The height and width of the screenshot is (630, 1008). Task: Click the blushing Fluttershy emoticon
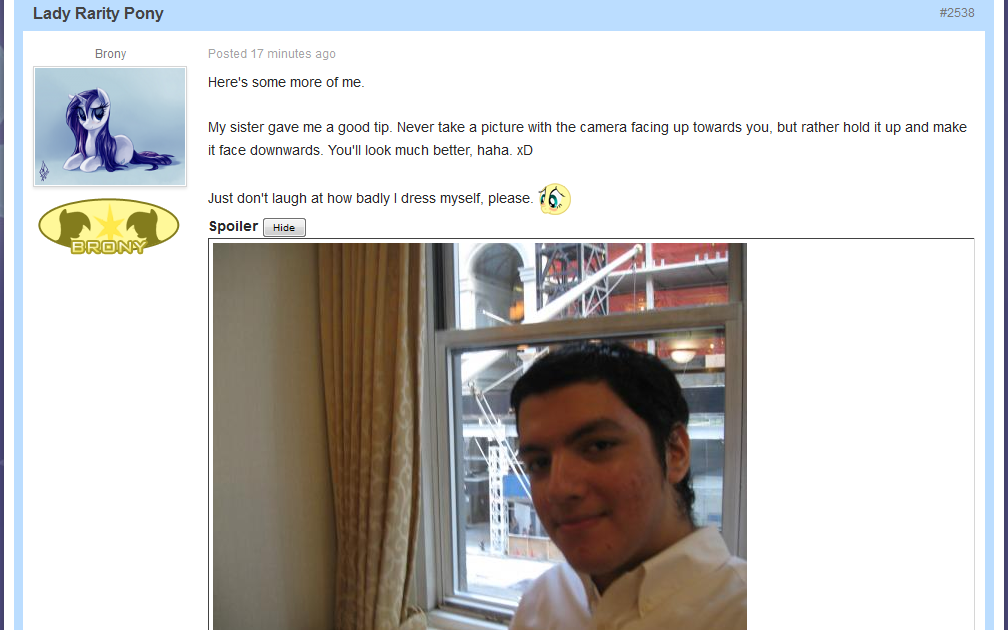tap(554, 199)
